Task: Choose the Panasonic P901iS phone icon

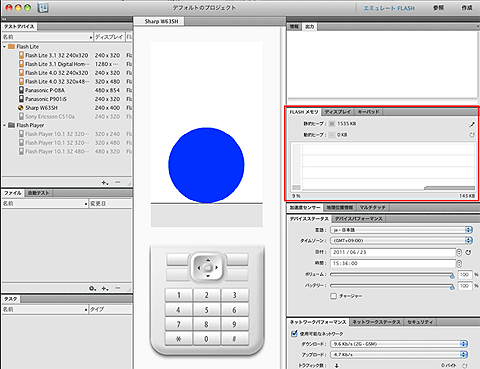Action: click(x=21, y=99)
